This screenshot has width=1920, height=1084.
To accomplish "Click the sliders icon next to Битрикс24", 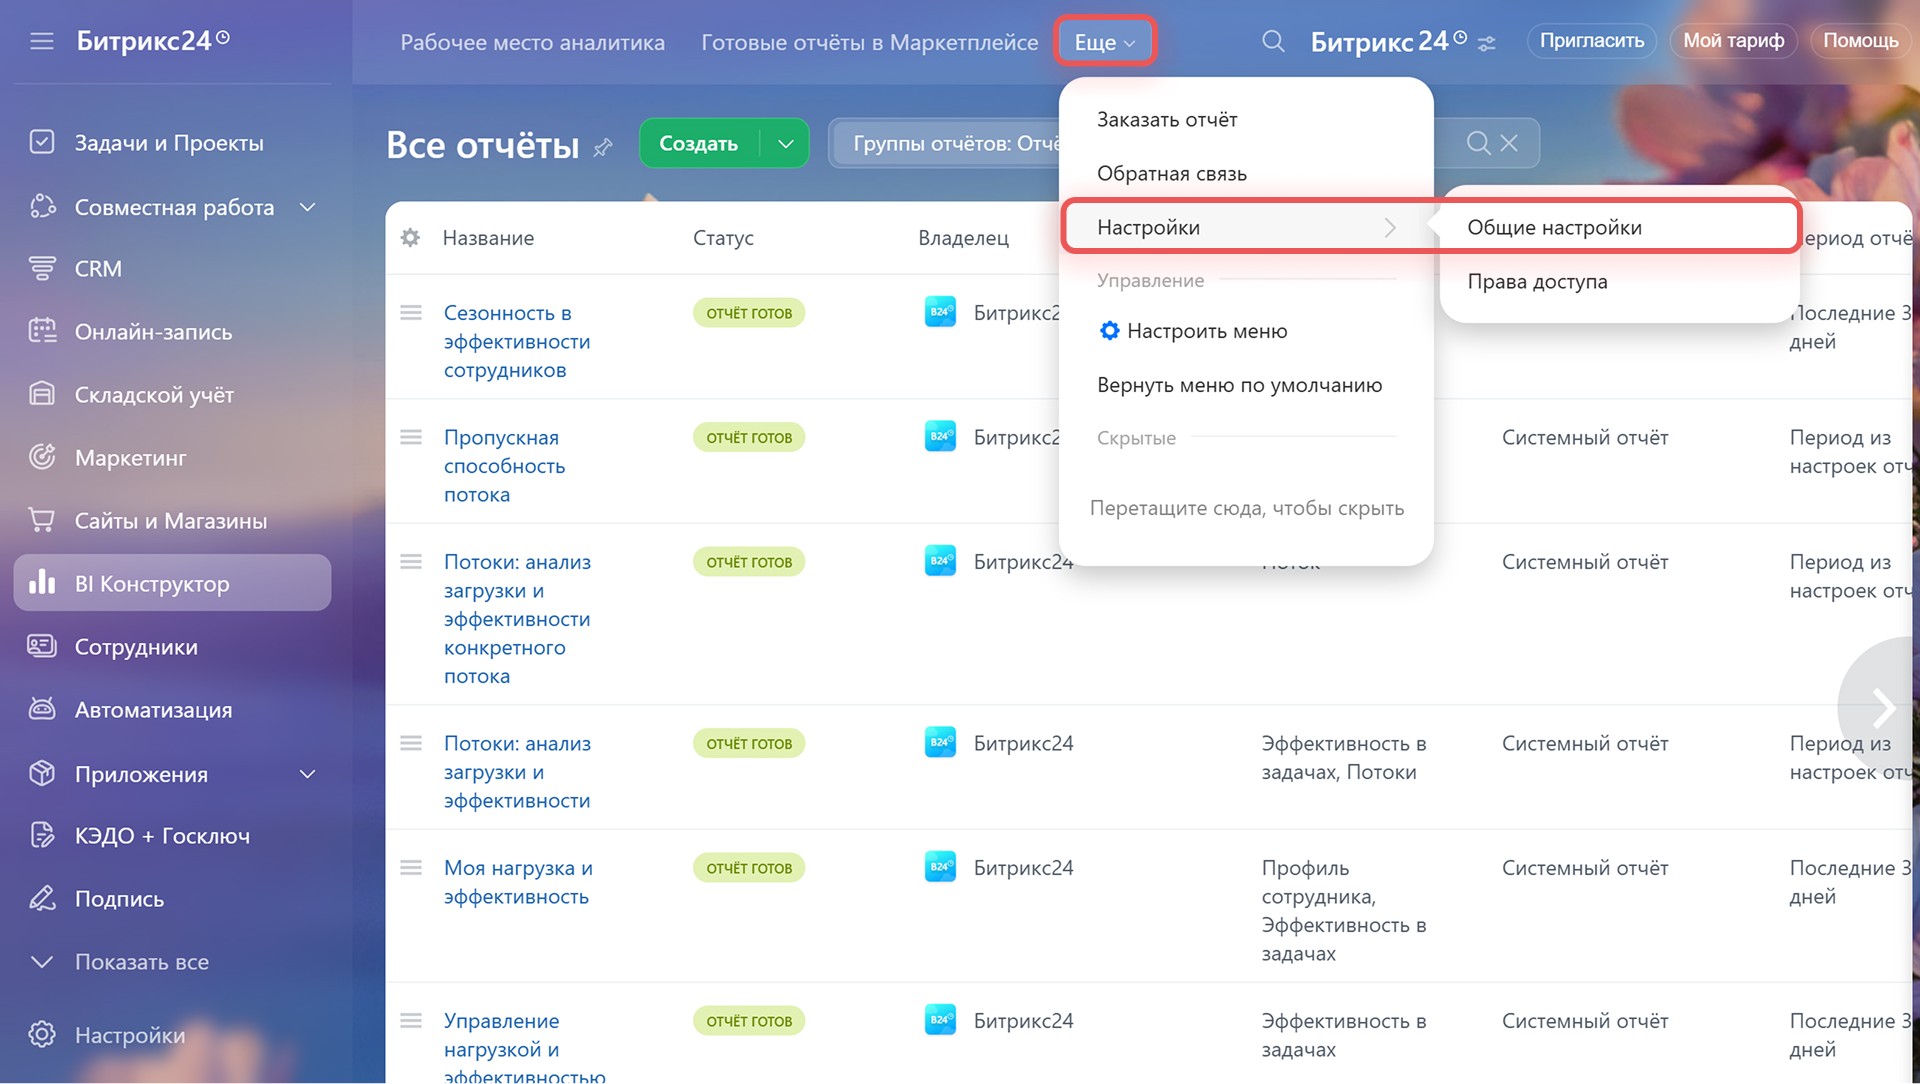I will (x=1487, y=43).
